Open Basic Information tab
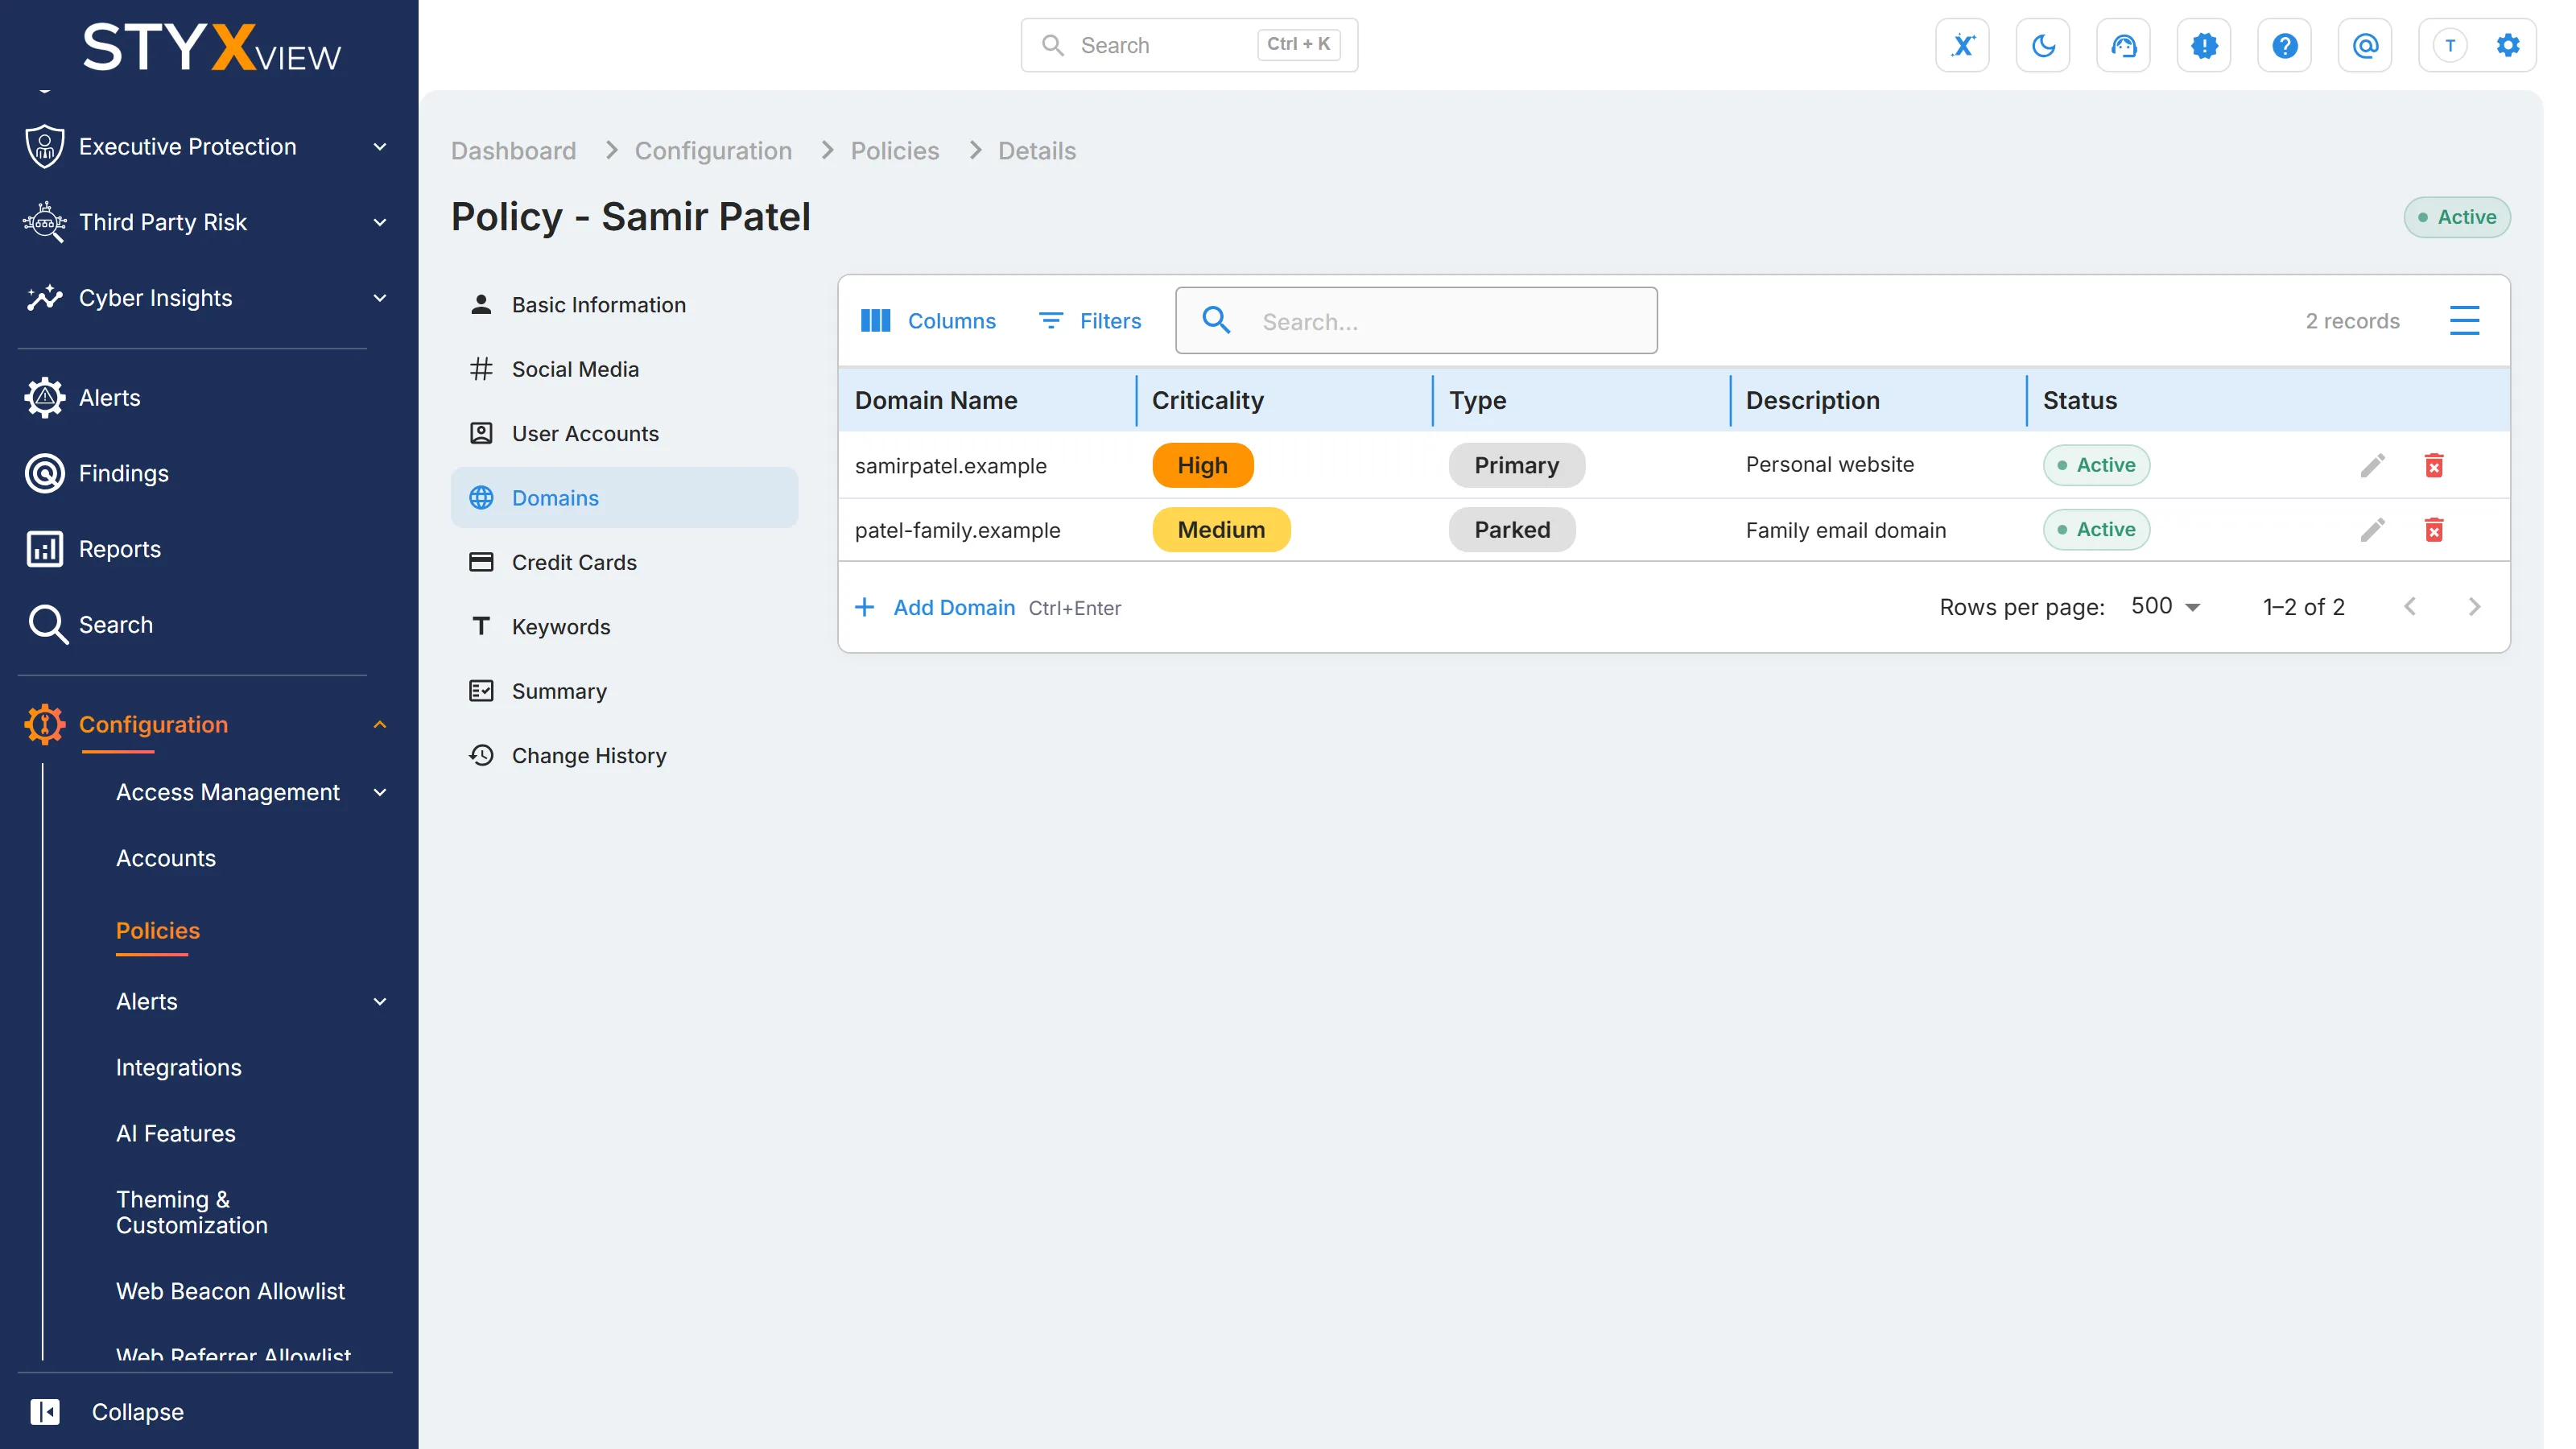This screenshot has height=1449, width=2576. coord(624,305)
